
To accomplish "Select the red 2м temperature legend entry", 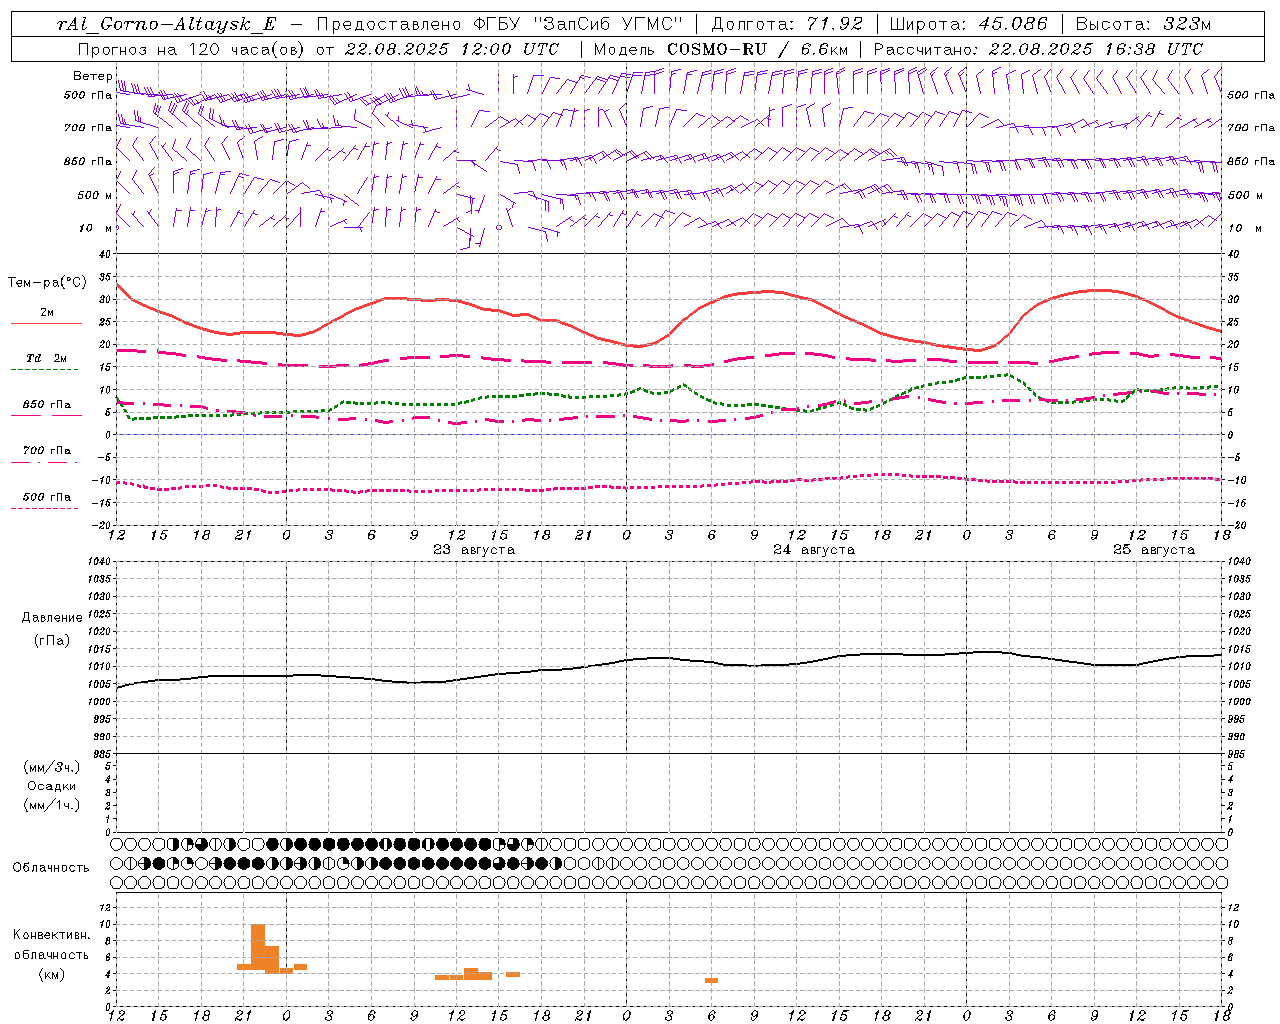I will point(46,316).
